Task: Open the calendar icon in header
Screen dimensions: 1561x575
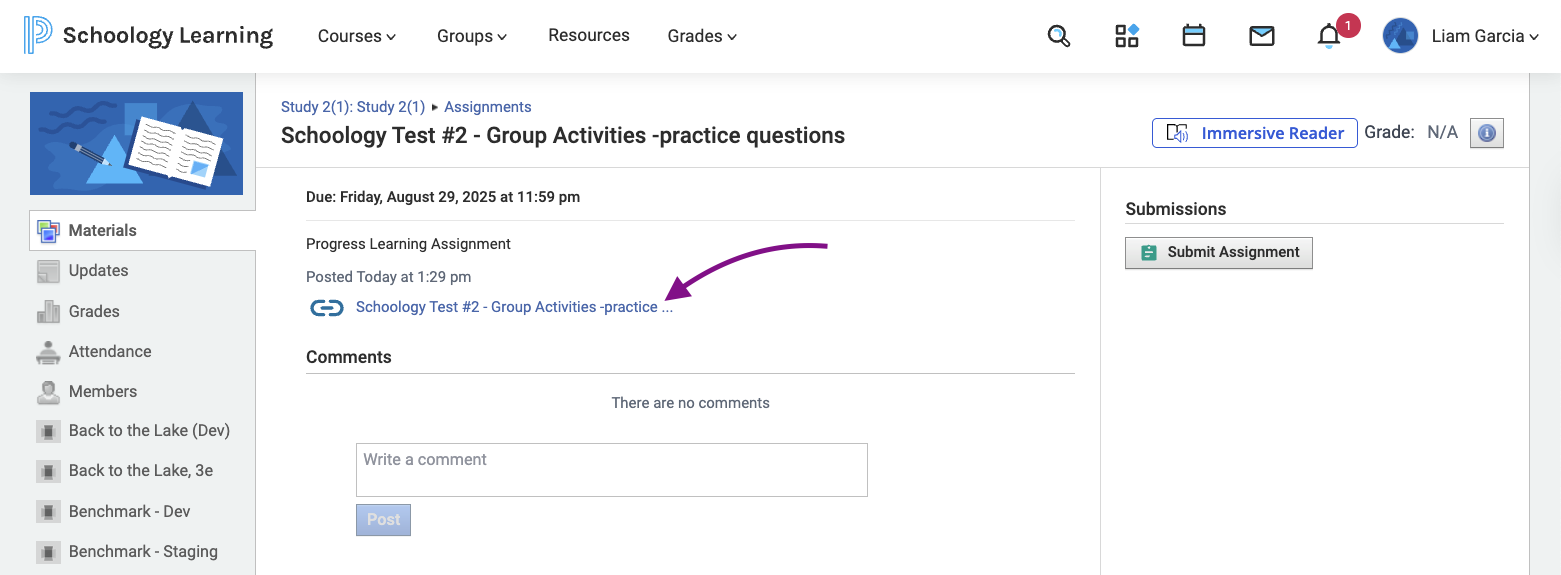Action: 1193,36
